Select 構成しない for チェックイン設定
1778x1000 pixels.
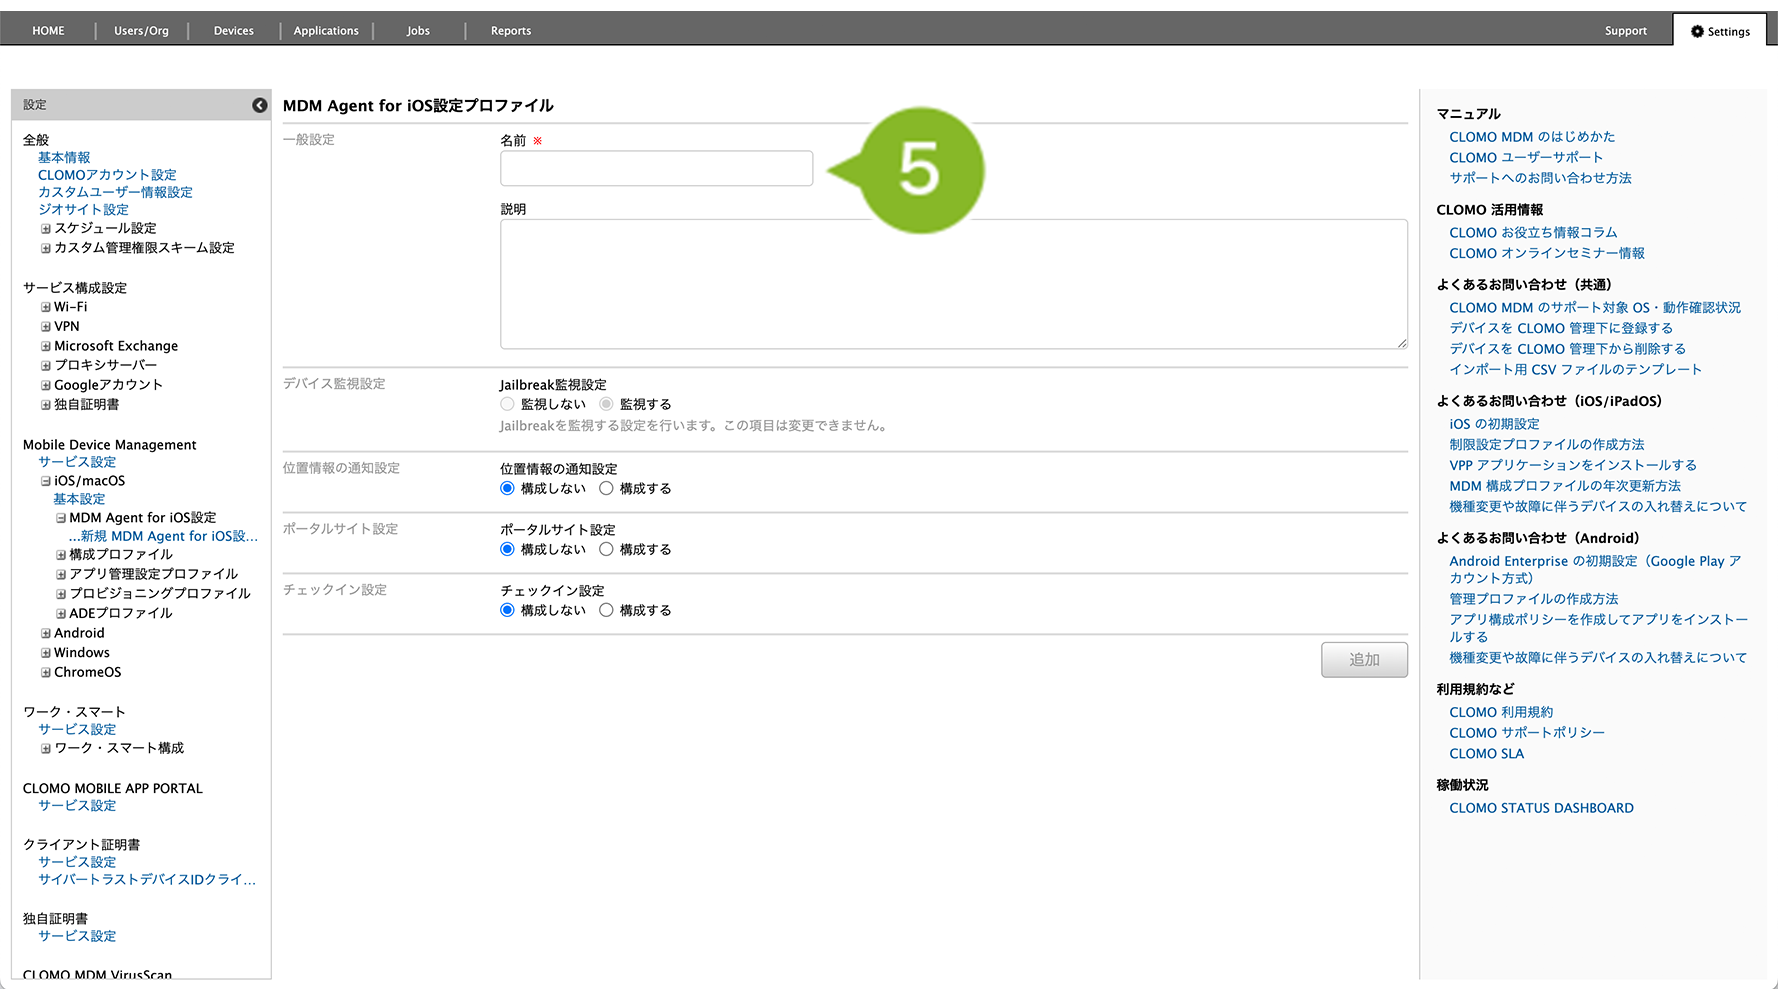point(507,611)
